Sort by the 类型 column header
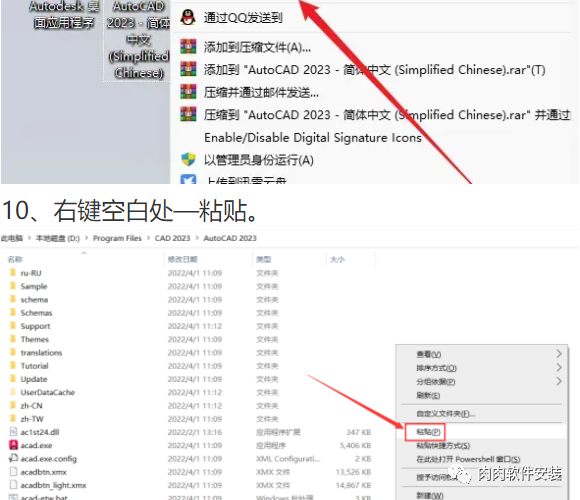 click(264, 259)
